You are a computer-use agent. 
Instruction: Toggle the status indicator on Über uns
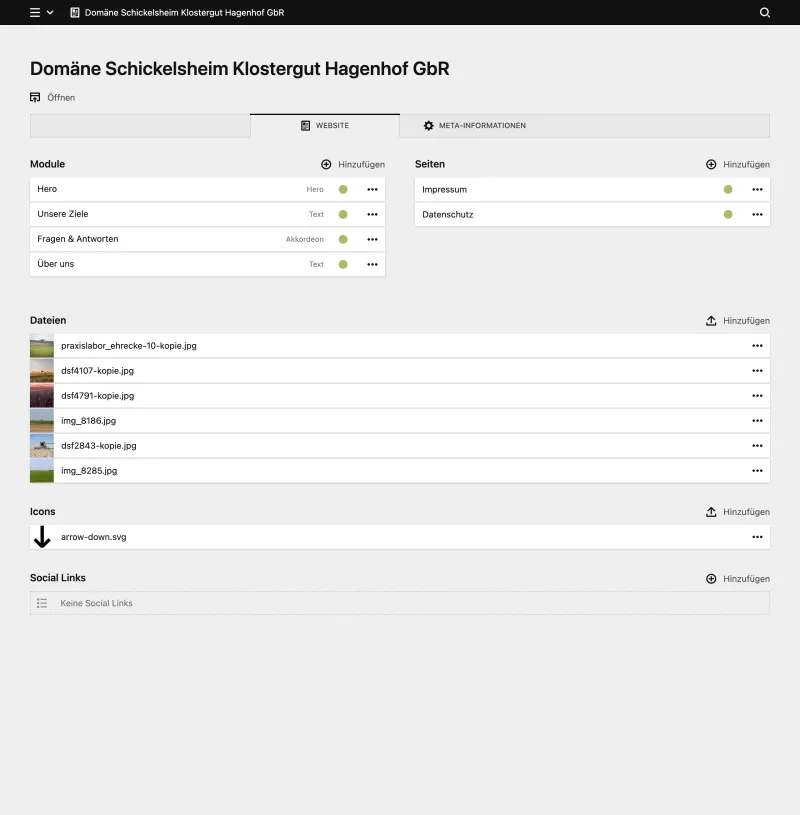click(x=342, y=264)
